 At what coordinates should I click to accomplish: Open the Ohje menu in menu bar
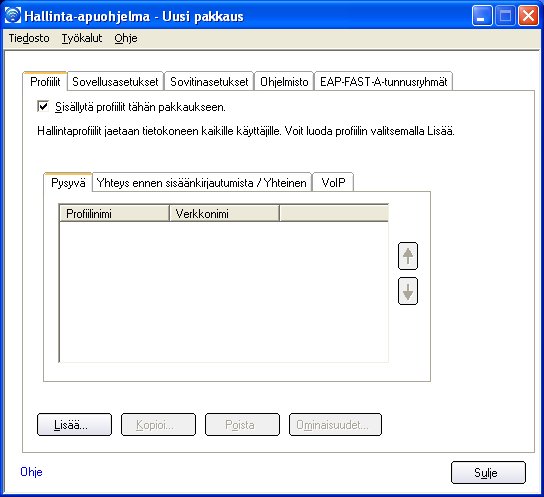coord(126,38)
